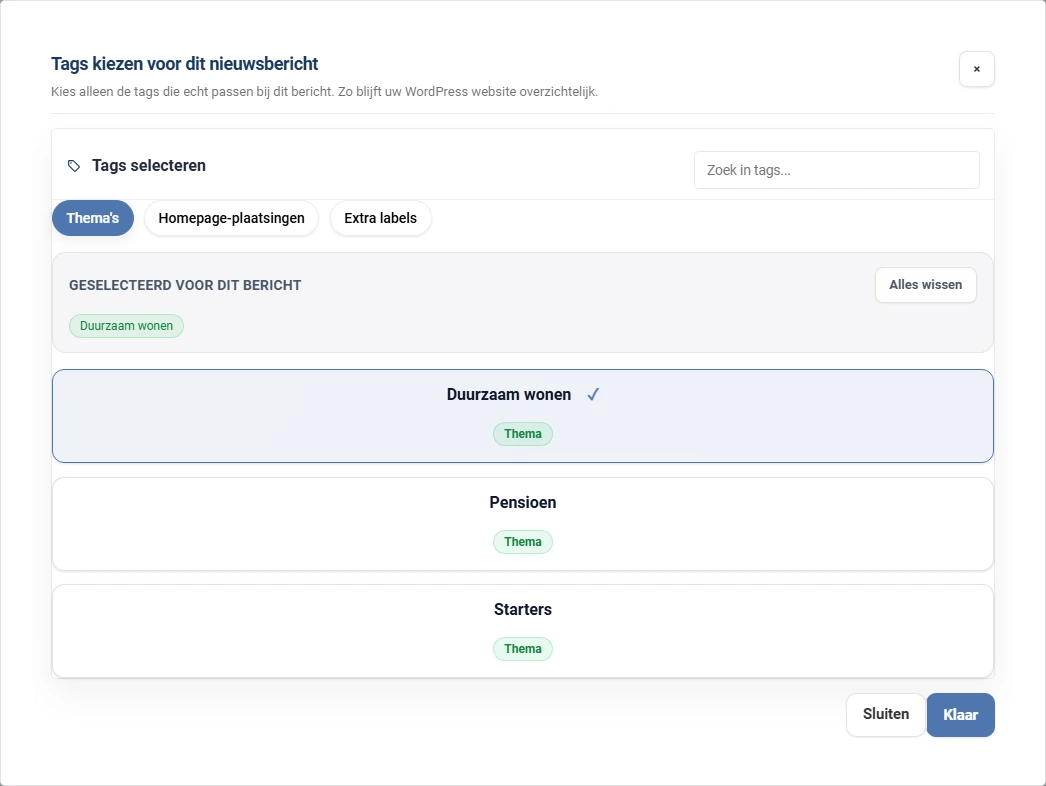1046x786 pixels.
Task: Click the Thema badge under Pensioen
Action: point(523,542)
